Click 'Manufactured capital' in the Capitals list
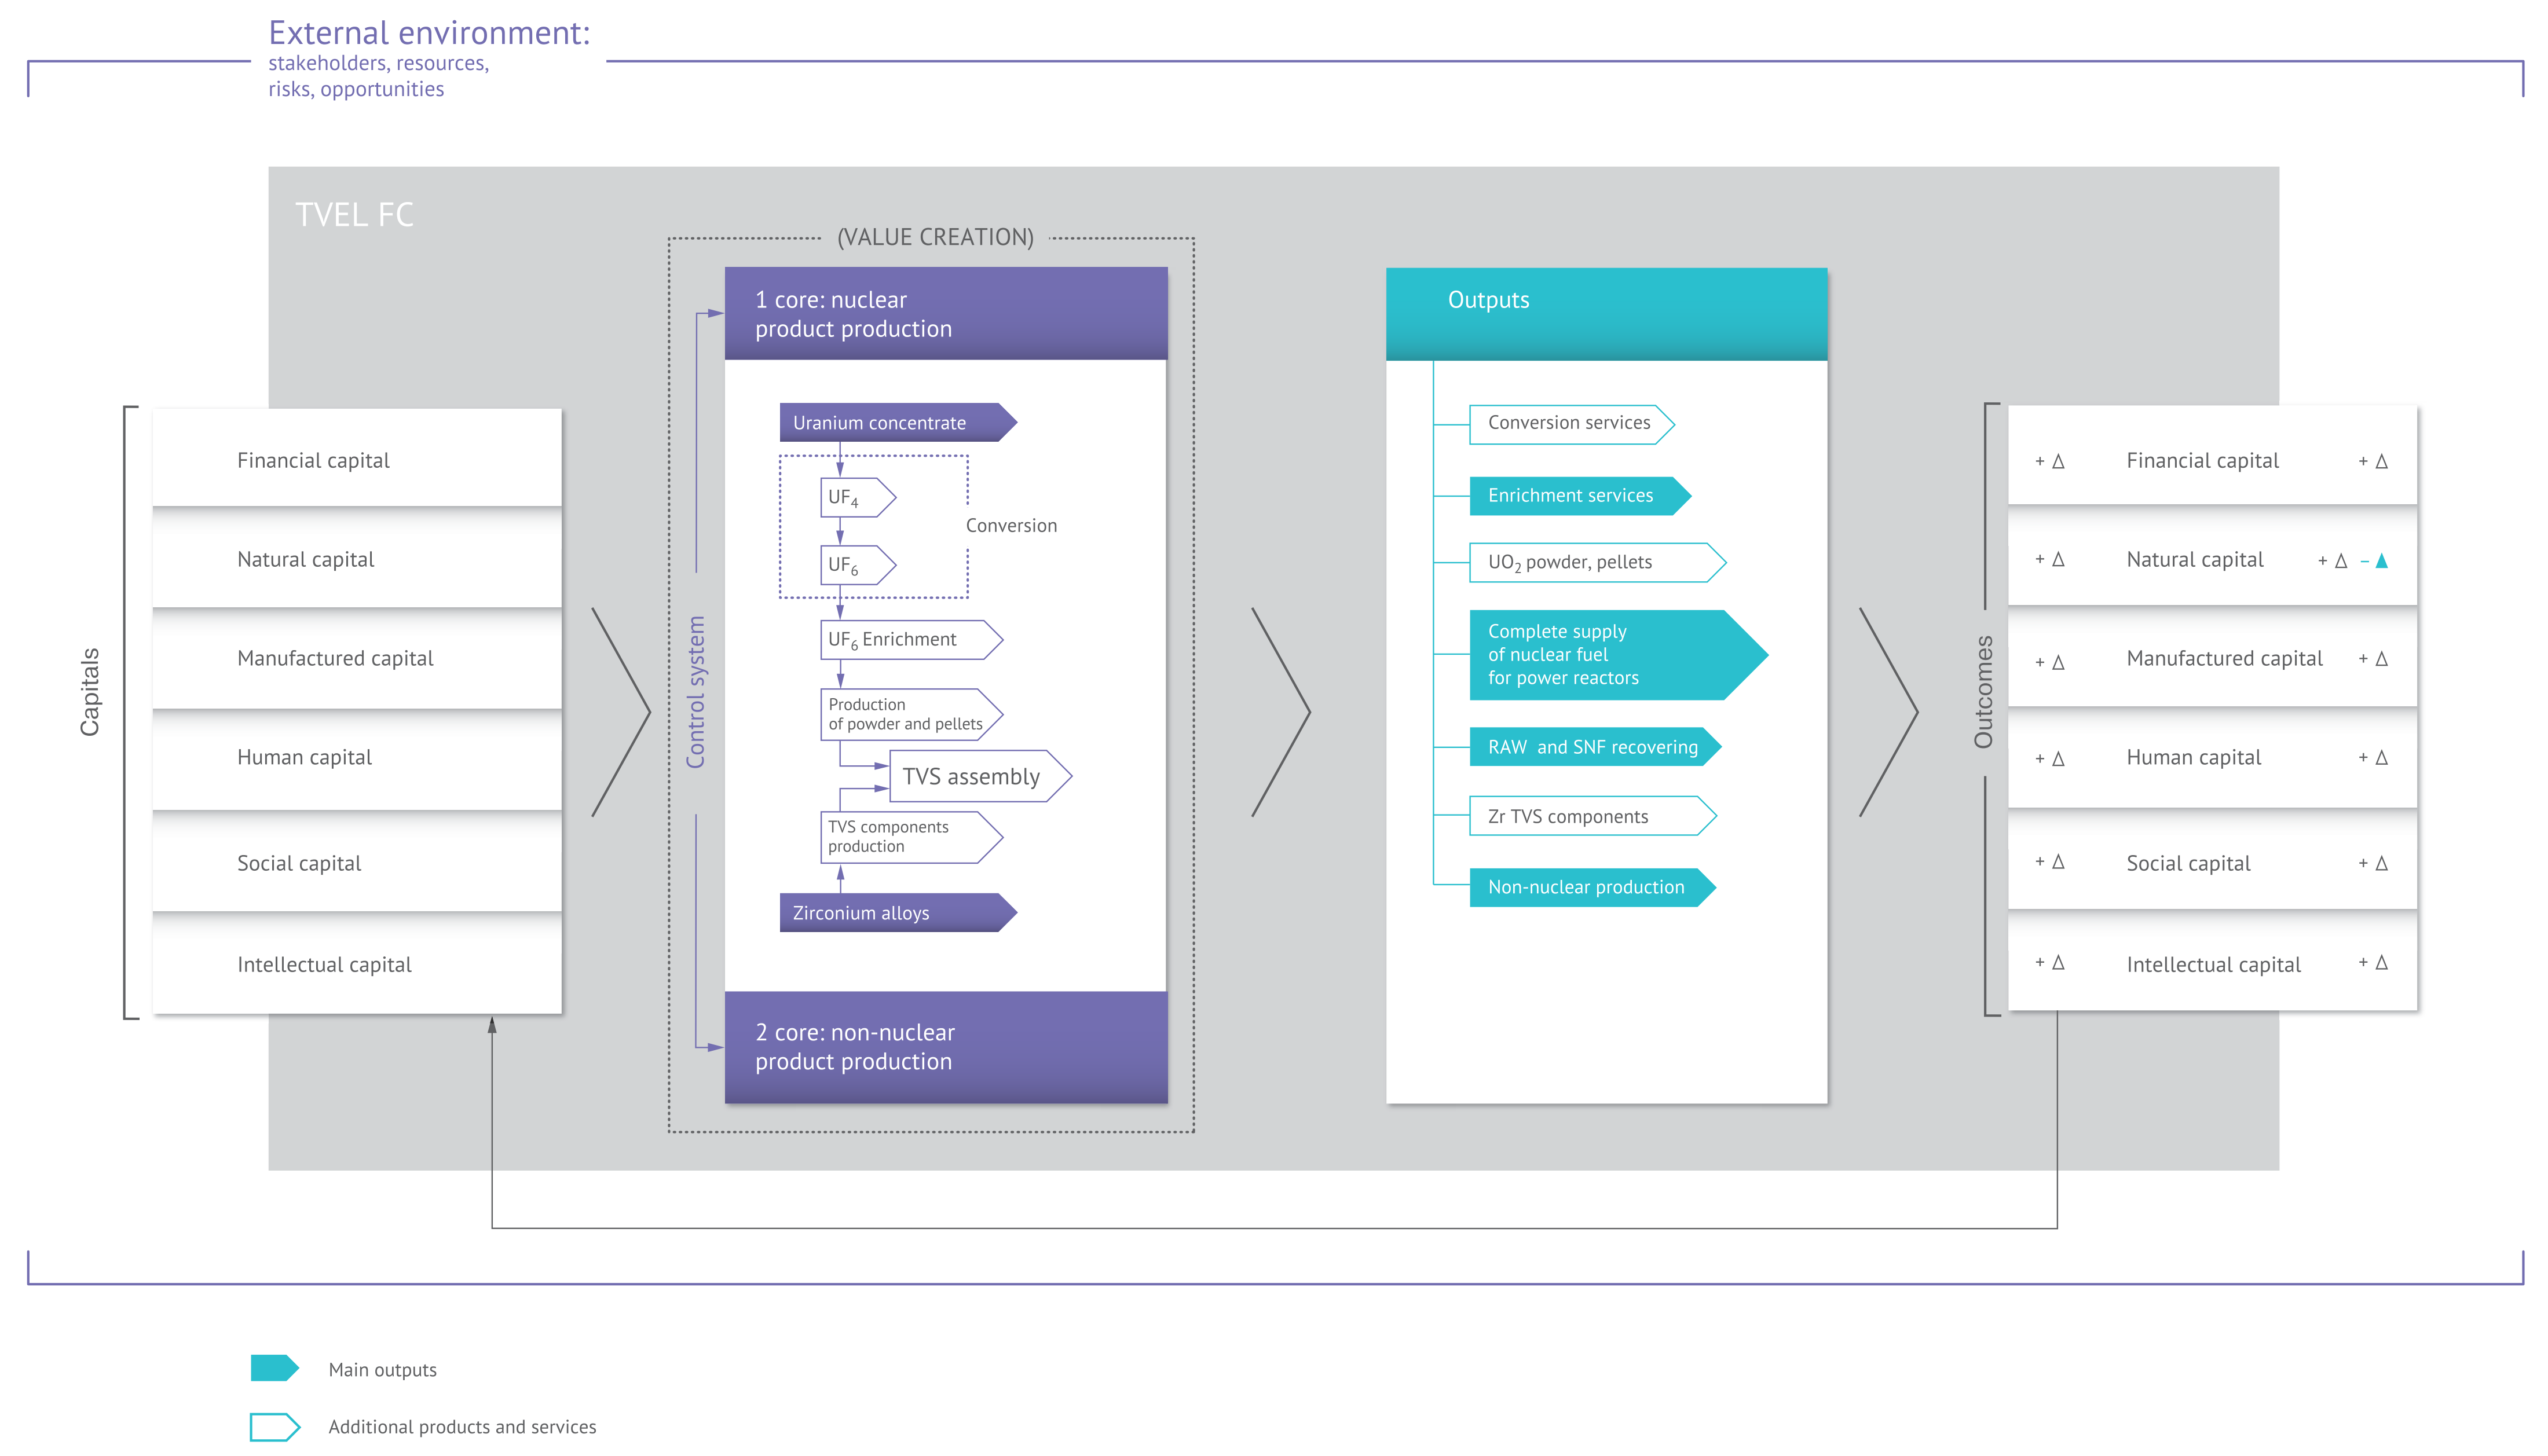 pos(357,658)
